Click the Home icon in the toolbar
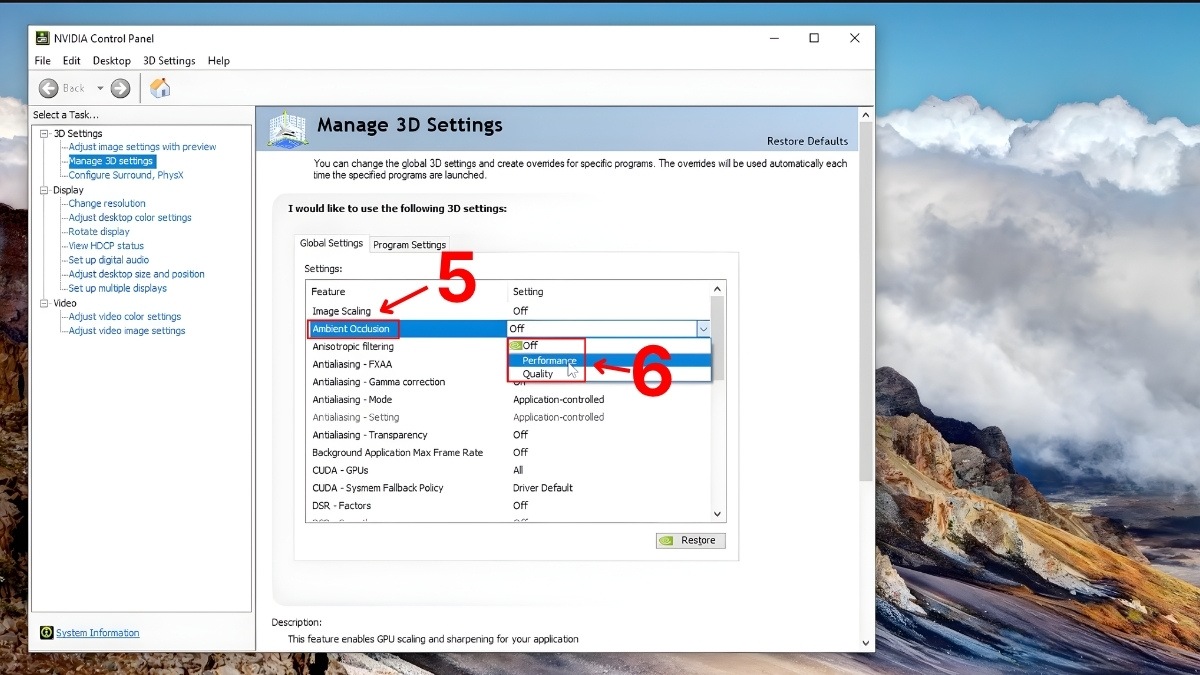1200x675 pixels. click(159, 88)
